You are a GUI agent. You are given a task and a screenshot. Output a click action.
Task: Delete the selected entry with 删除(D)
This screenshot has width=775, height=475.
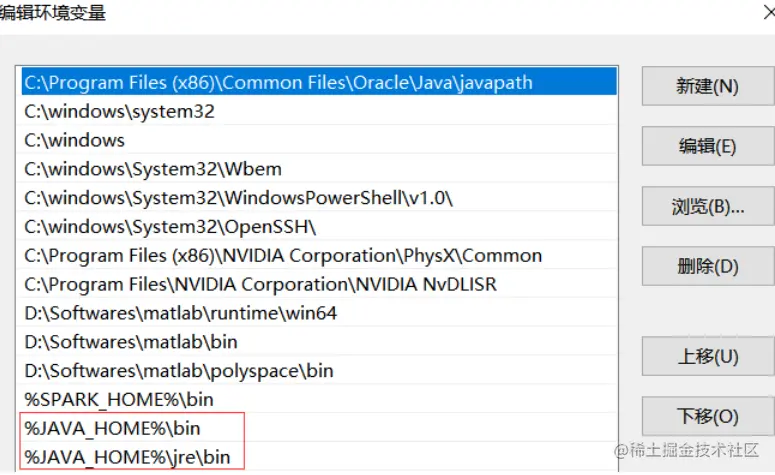[x=708, y=266]
